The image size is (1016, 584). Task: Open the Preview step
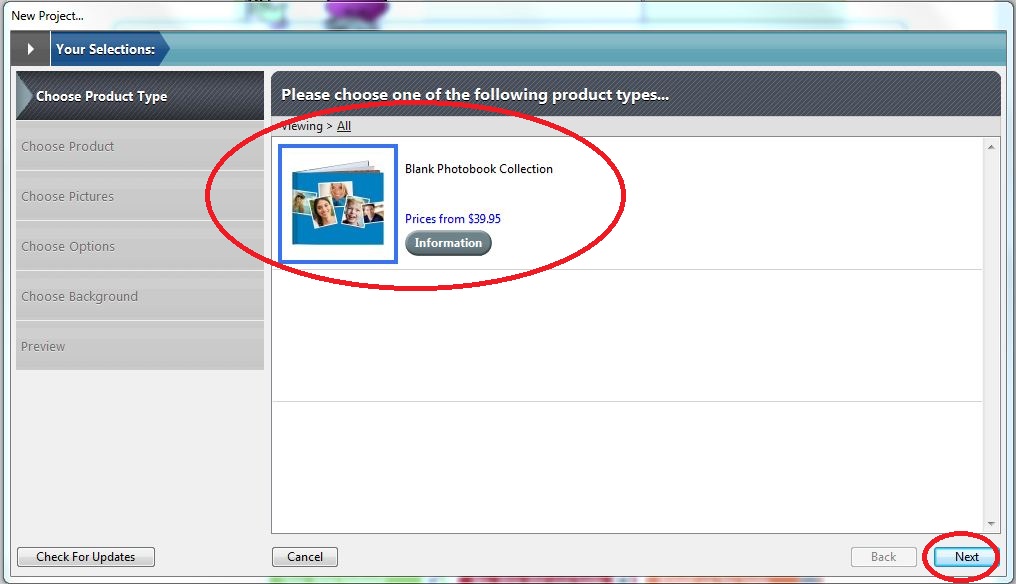point(140,346)
